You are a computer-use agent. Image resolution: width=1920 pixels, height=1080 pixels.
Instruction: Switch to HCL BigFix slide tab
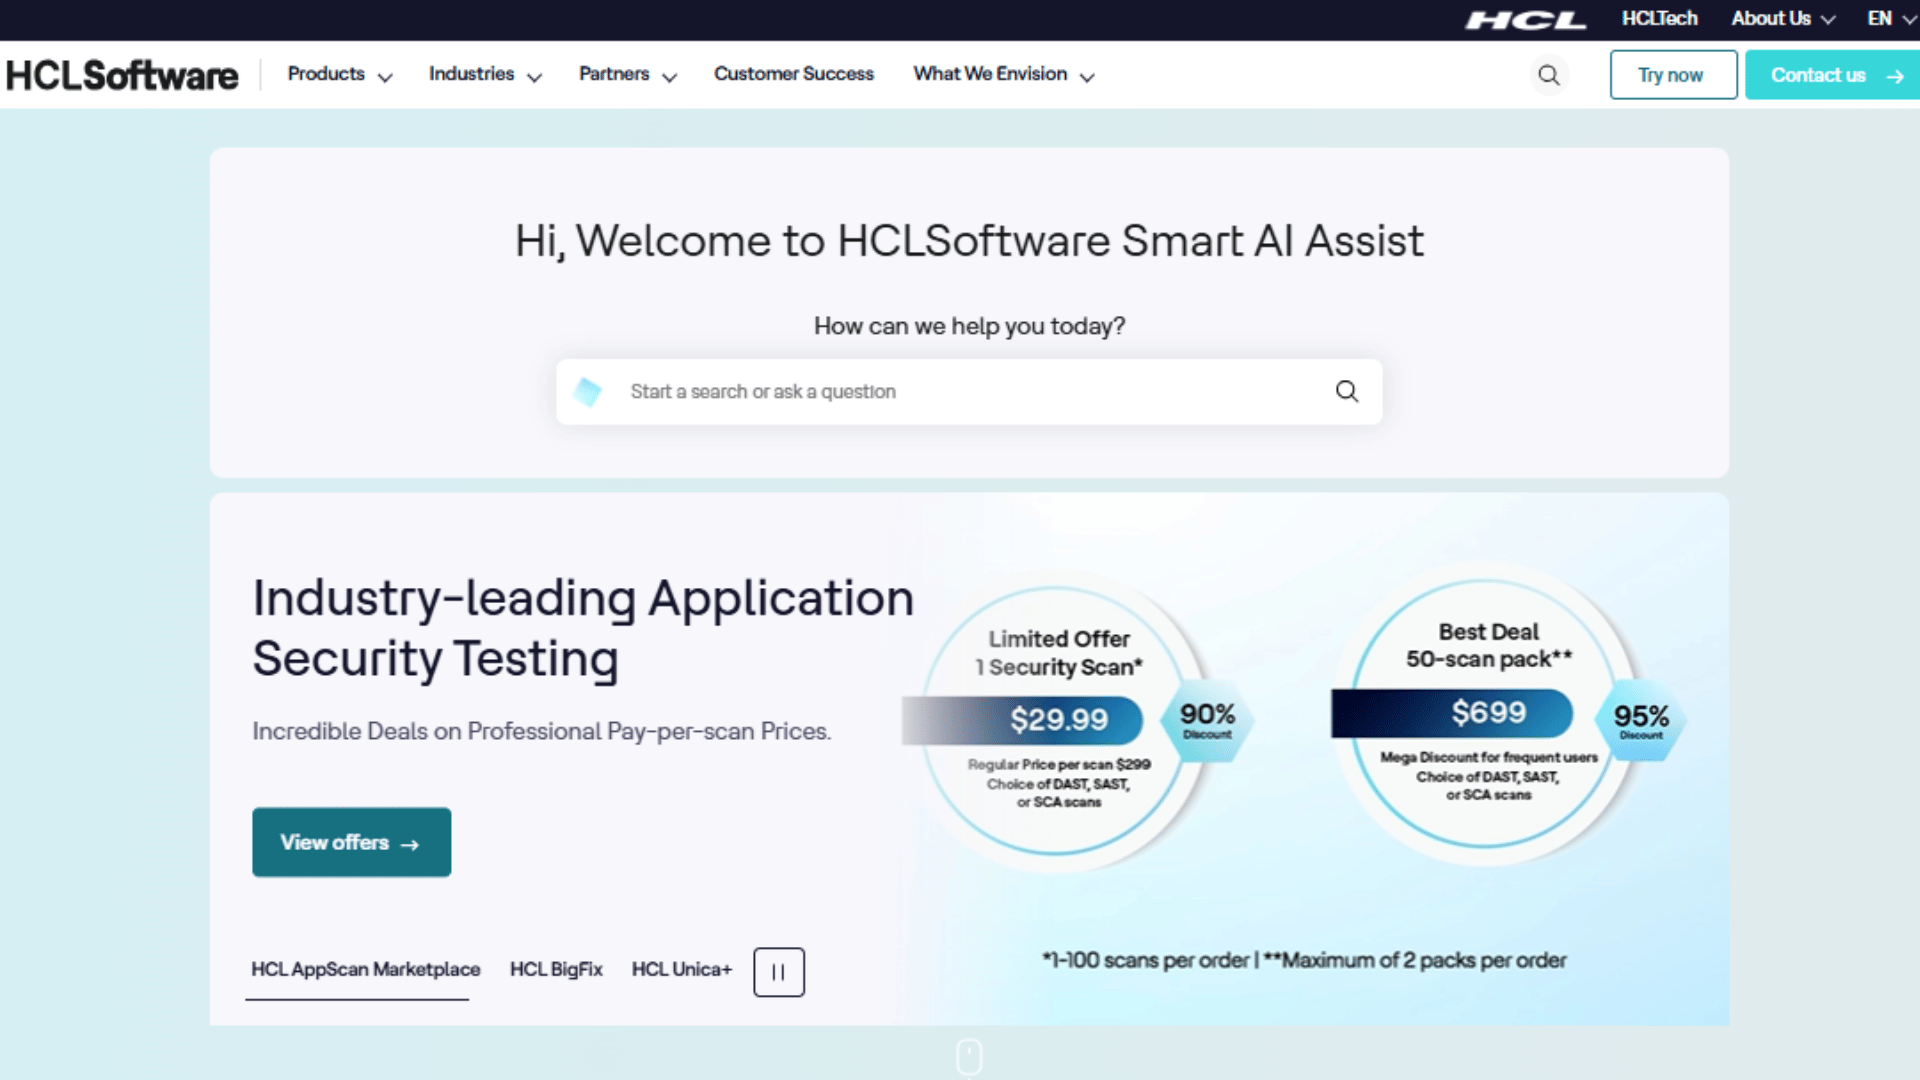pos(556,970)
